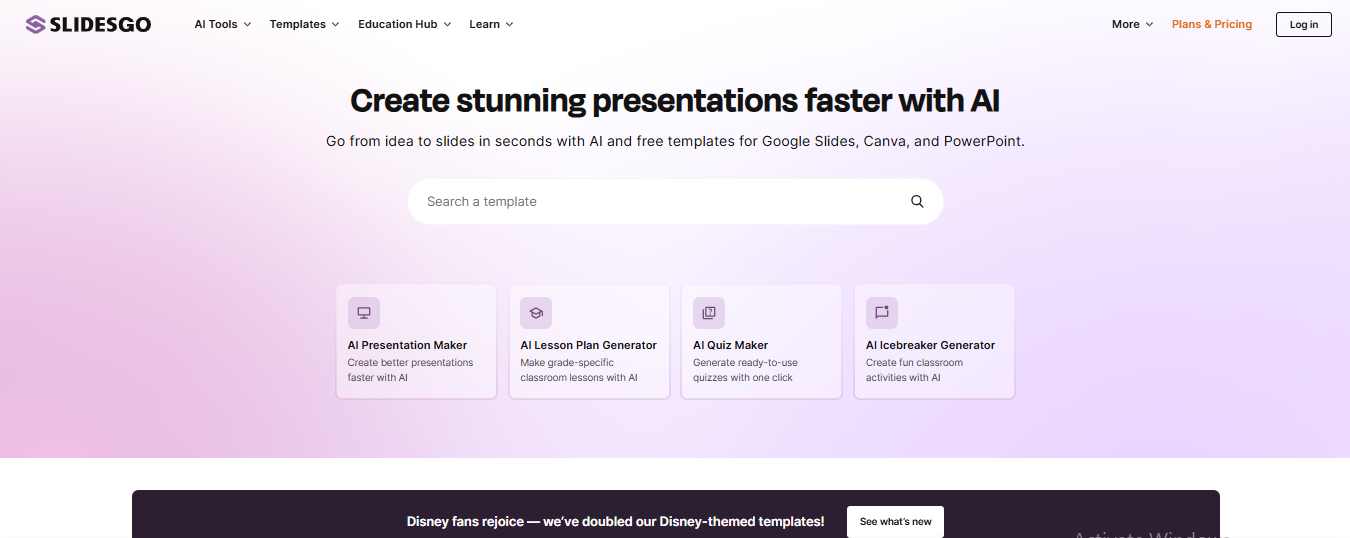The image size is (1350, 538).
Task: Open AI Lesson Plan Generator card title
Action: click(x=589, y=345)
